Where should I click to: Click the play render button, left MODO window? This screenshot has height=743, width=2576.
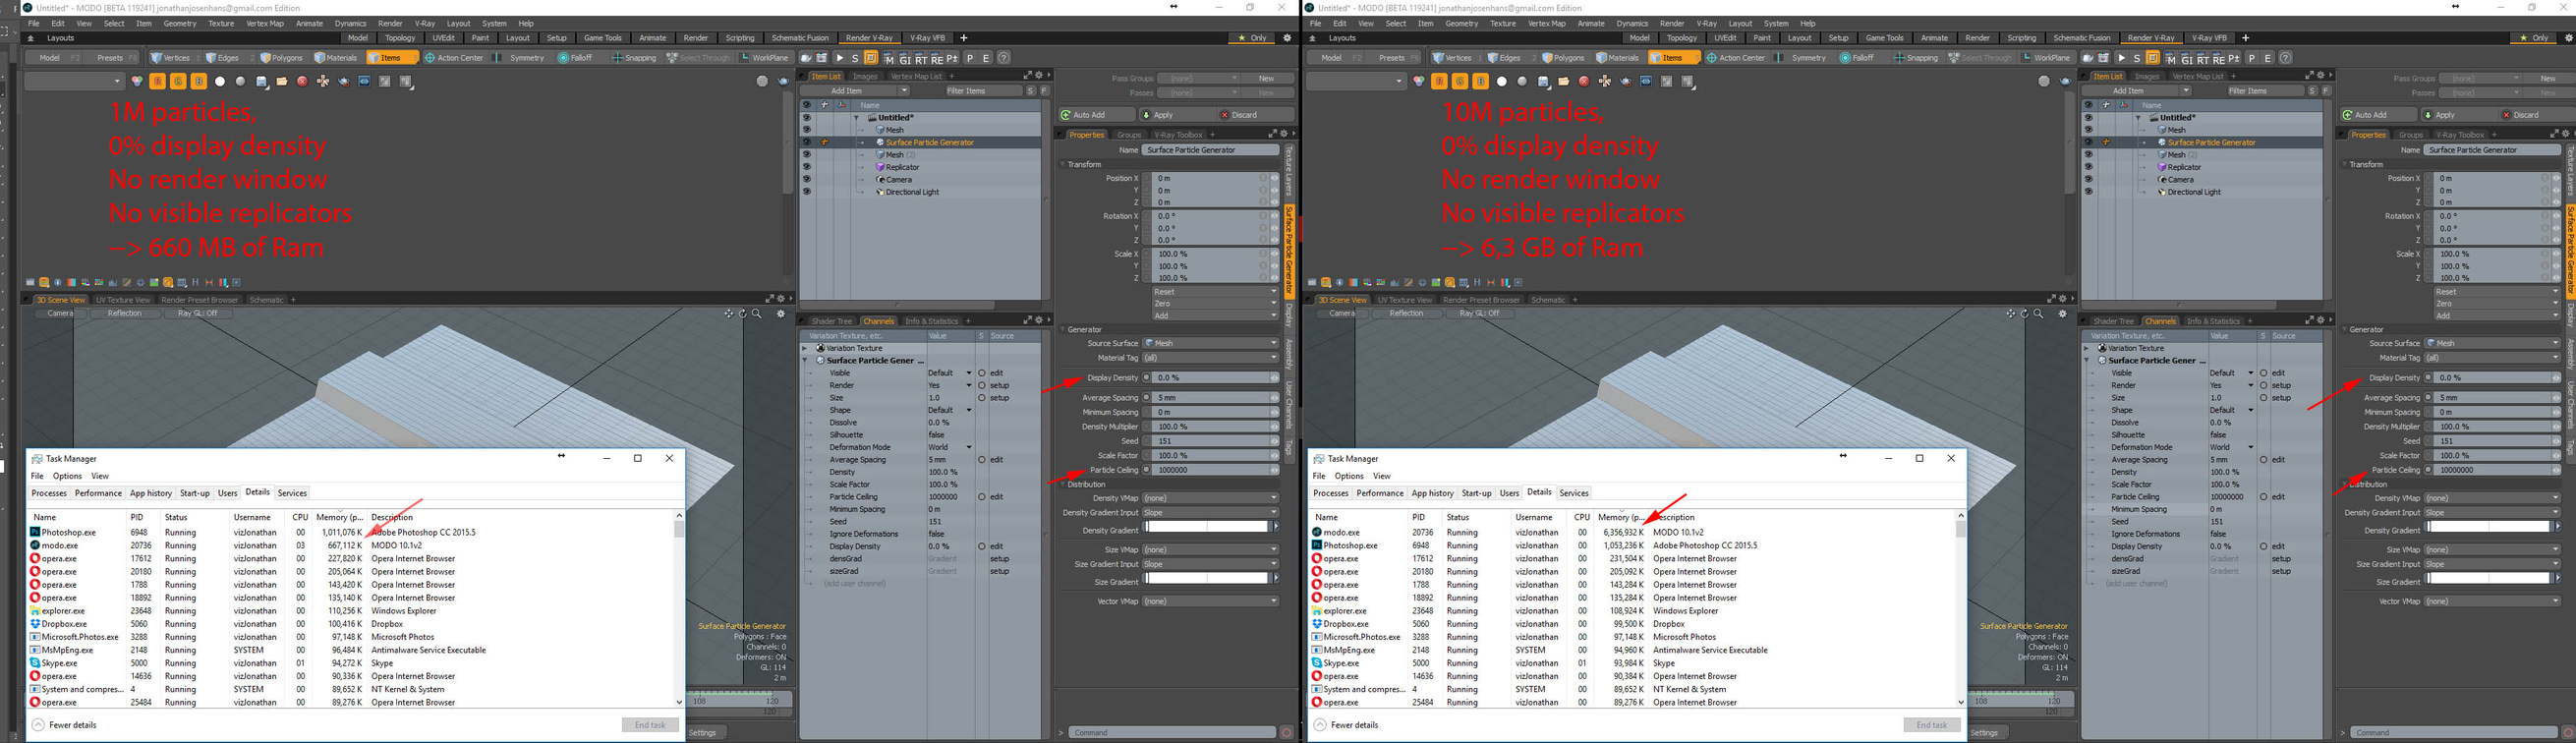pyautogui.click(x=840, y=58)
